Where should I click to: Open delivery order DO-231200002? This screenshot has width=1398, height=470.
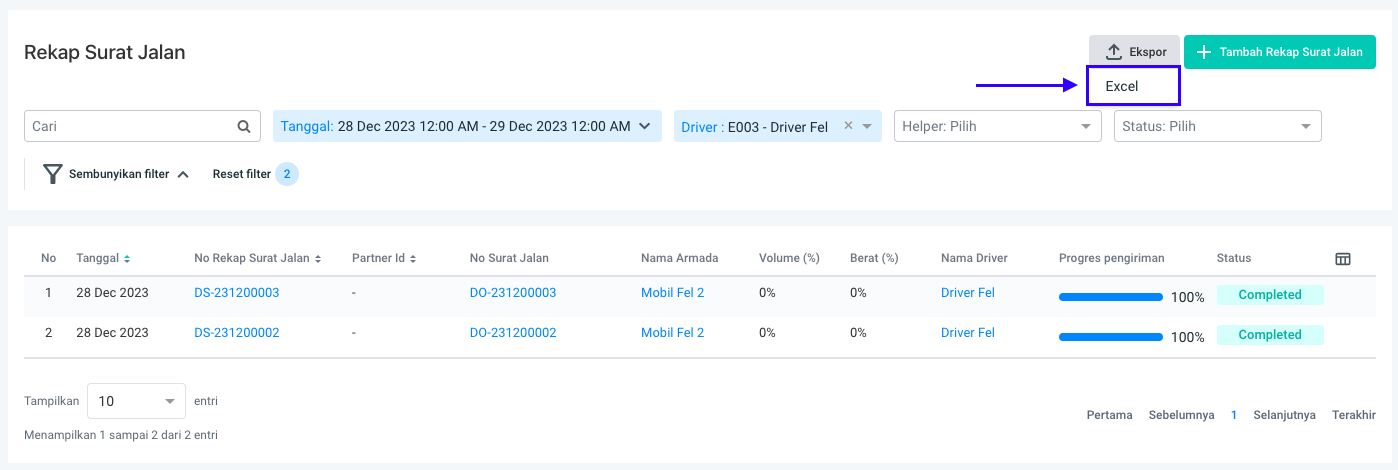pos(513,333)
